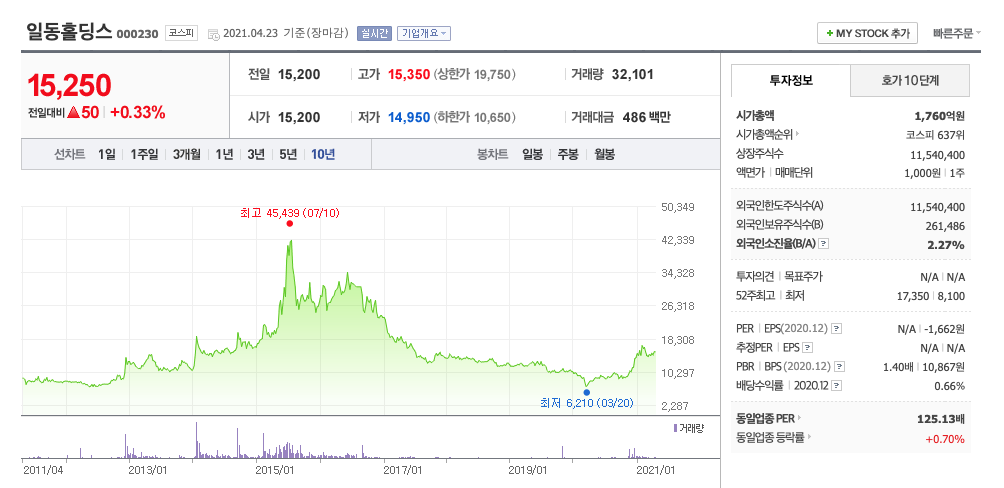Select the 1주일 line chart period
This screenshot has width=1004, height=488.
click(144, 154)
